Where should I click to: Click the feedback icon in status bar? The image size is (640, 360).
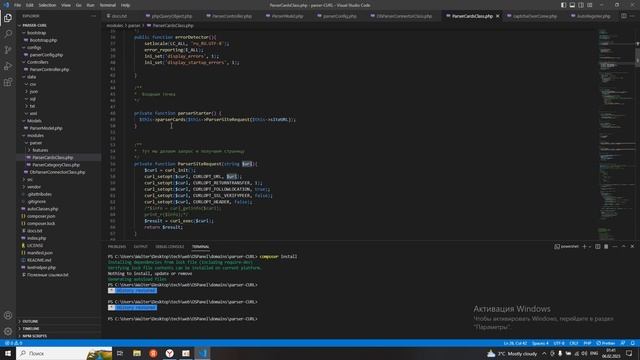click(623, 343)
